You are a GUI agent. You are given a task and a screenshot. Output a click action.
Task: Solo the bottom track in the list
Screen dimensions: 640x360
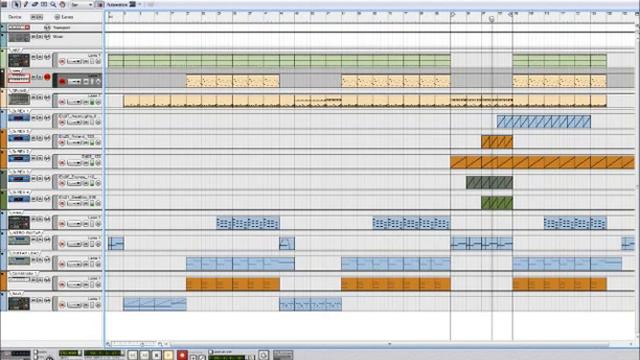coord(40,300)
